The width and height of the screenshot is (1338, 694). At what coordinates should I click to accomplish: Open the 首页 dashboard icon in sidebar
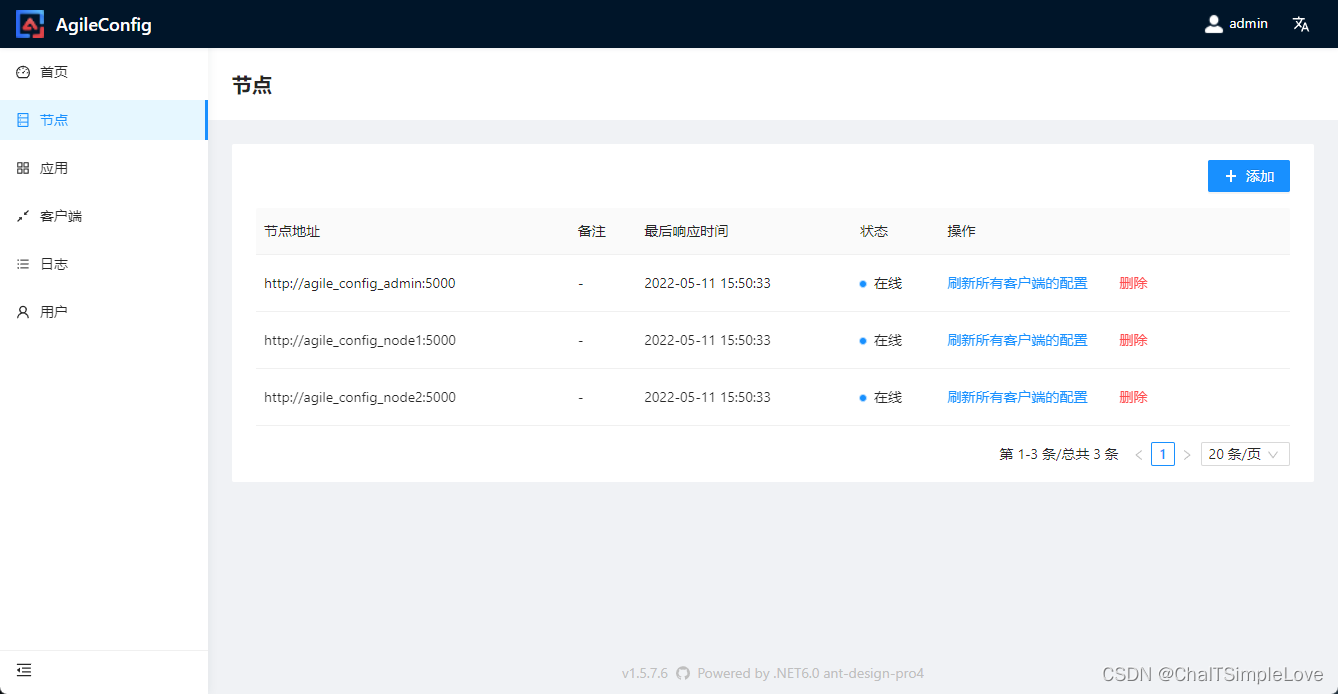coord(23,71)
